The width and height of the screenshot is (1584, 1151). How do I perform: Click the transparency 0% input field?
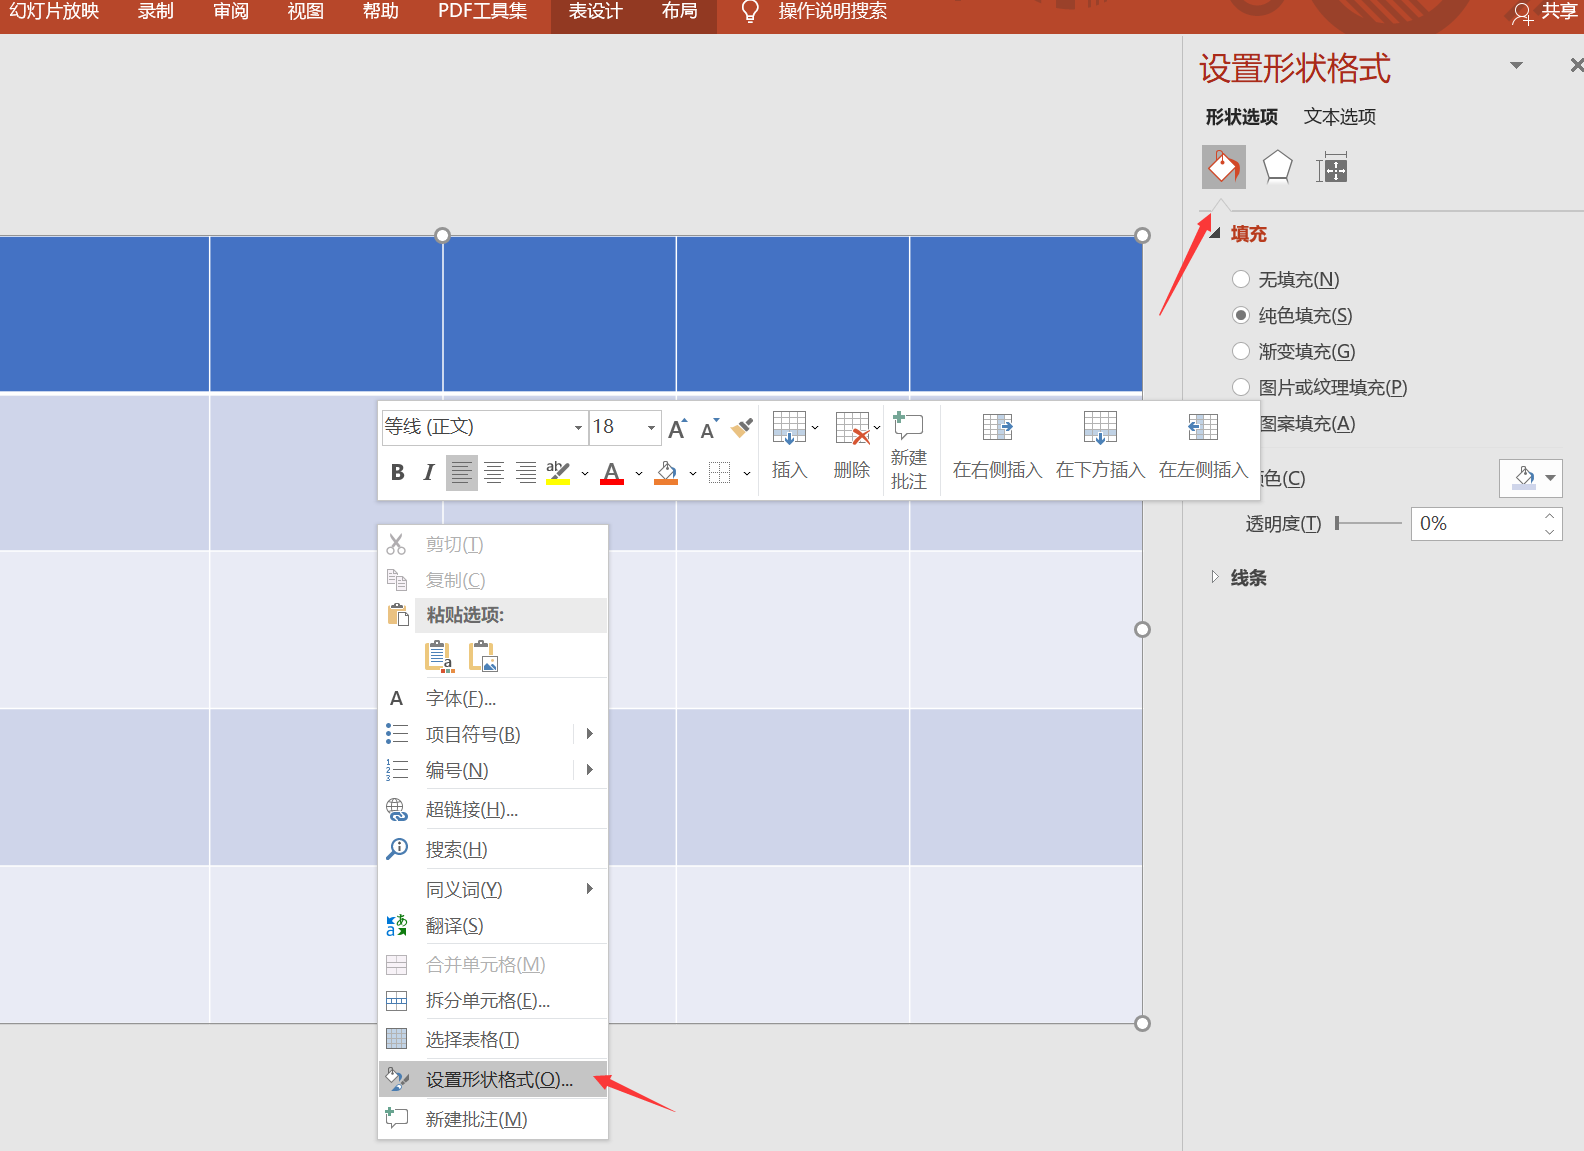click(1474, 523)
